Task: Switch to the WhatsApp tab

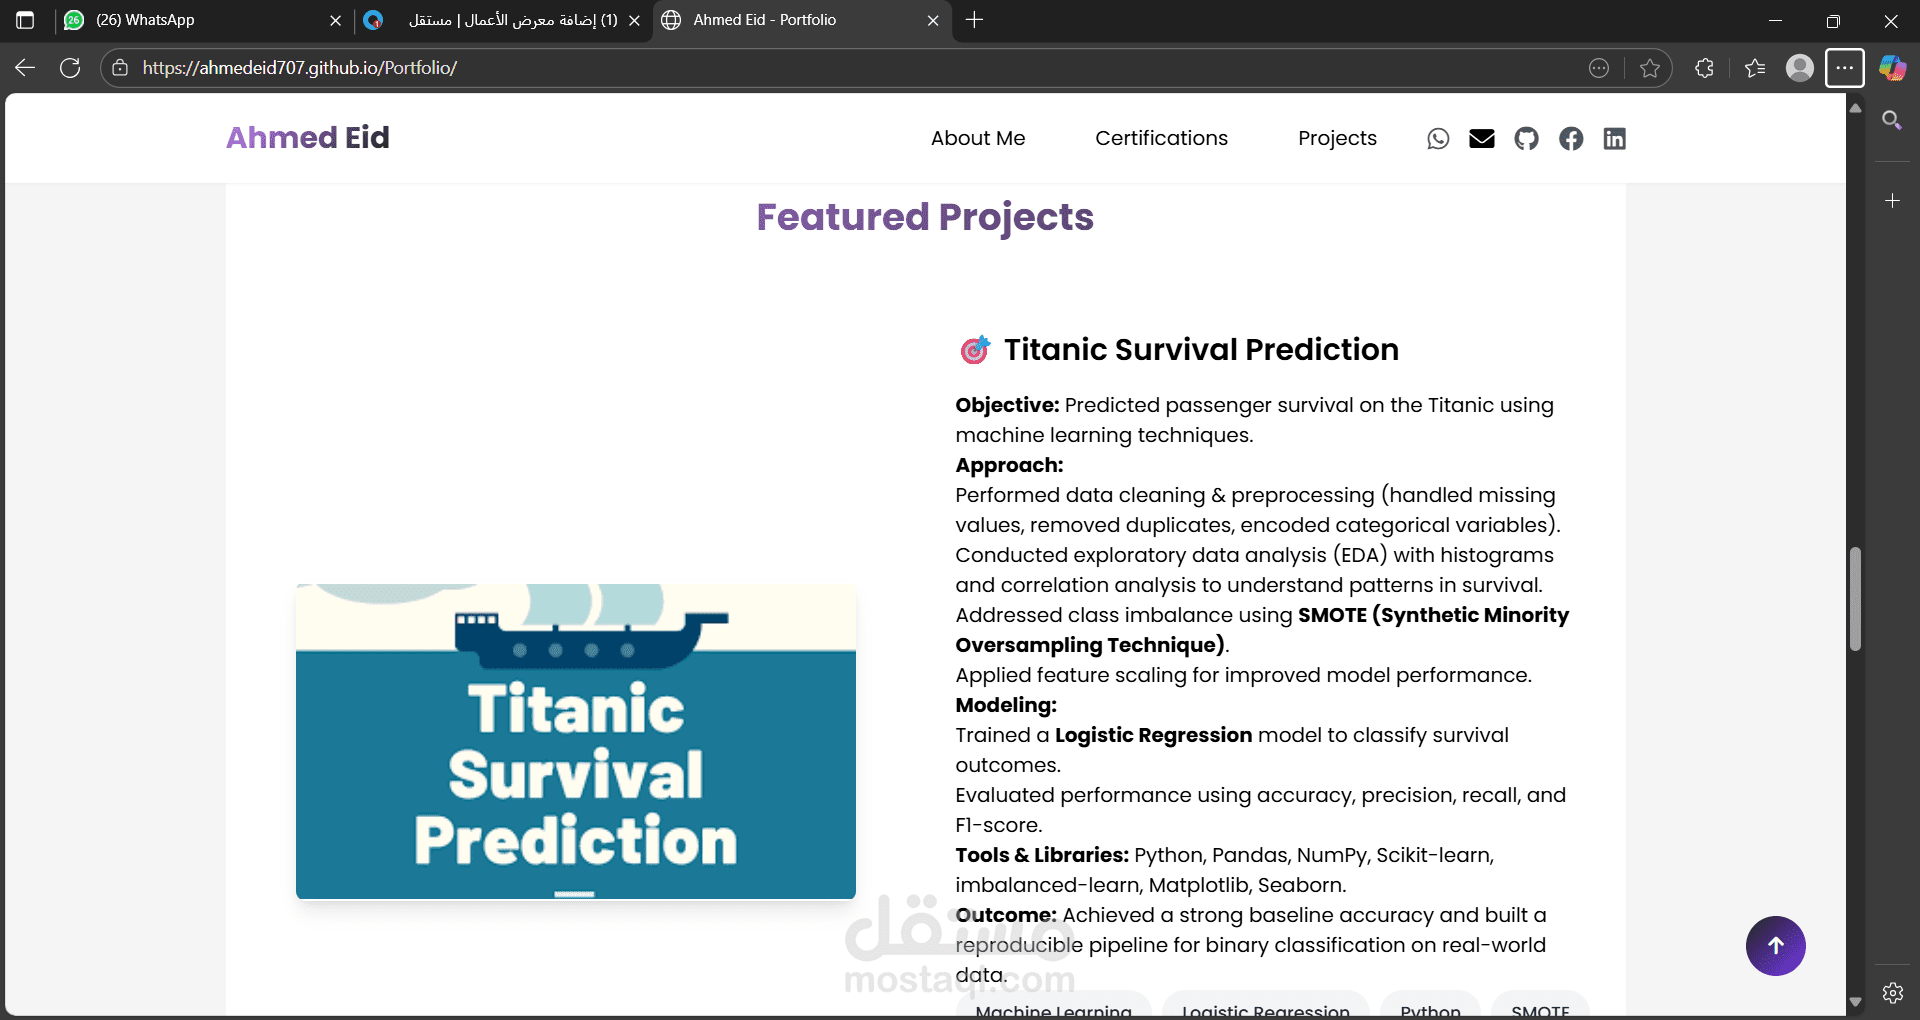Action: 202,20
